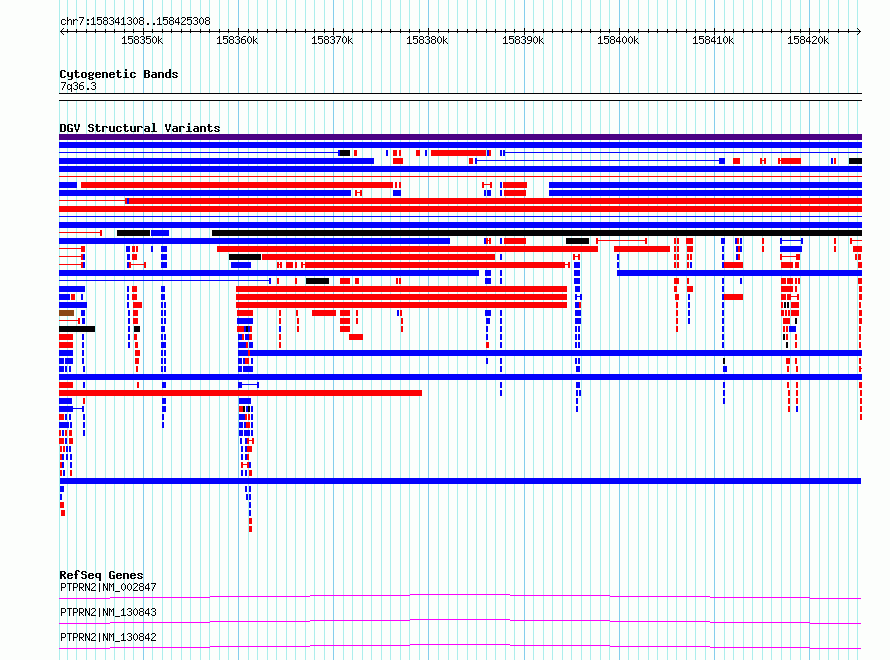890x660 pixels.
Task: Select the small brown variant feature
Action: [x=66, y=313]
